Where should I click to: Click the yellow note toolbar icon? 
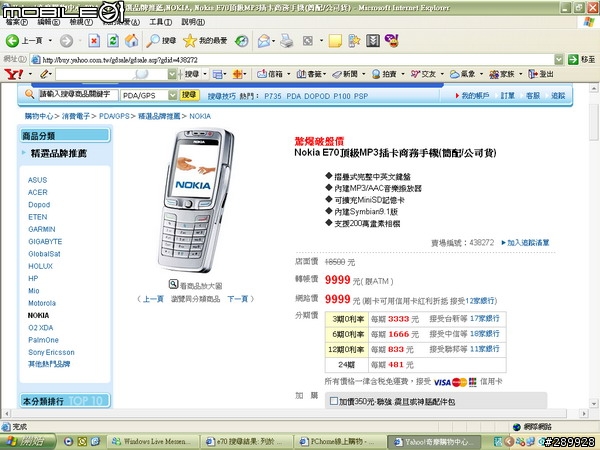point(335,41)
